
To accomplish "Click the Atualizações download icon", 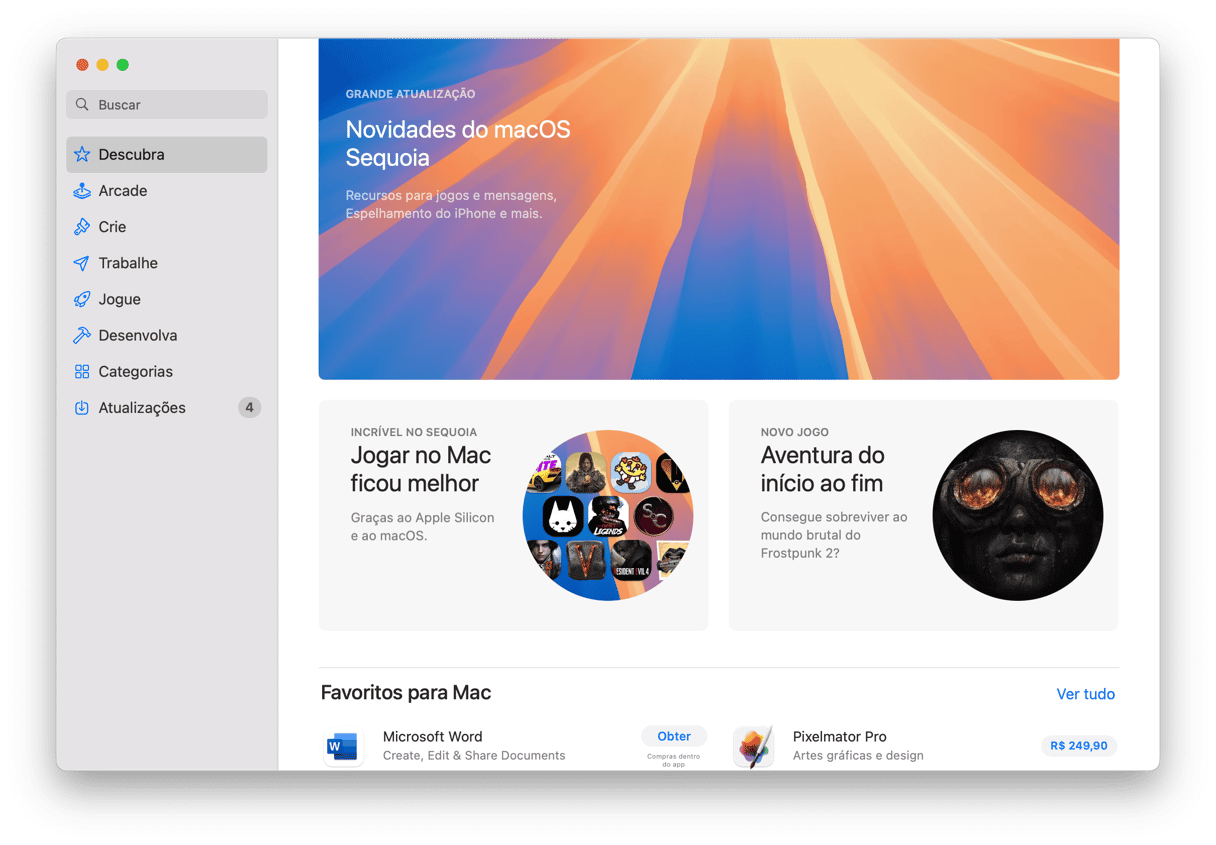I will coord(82,408).
